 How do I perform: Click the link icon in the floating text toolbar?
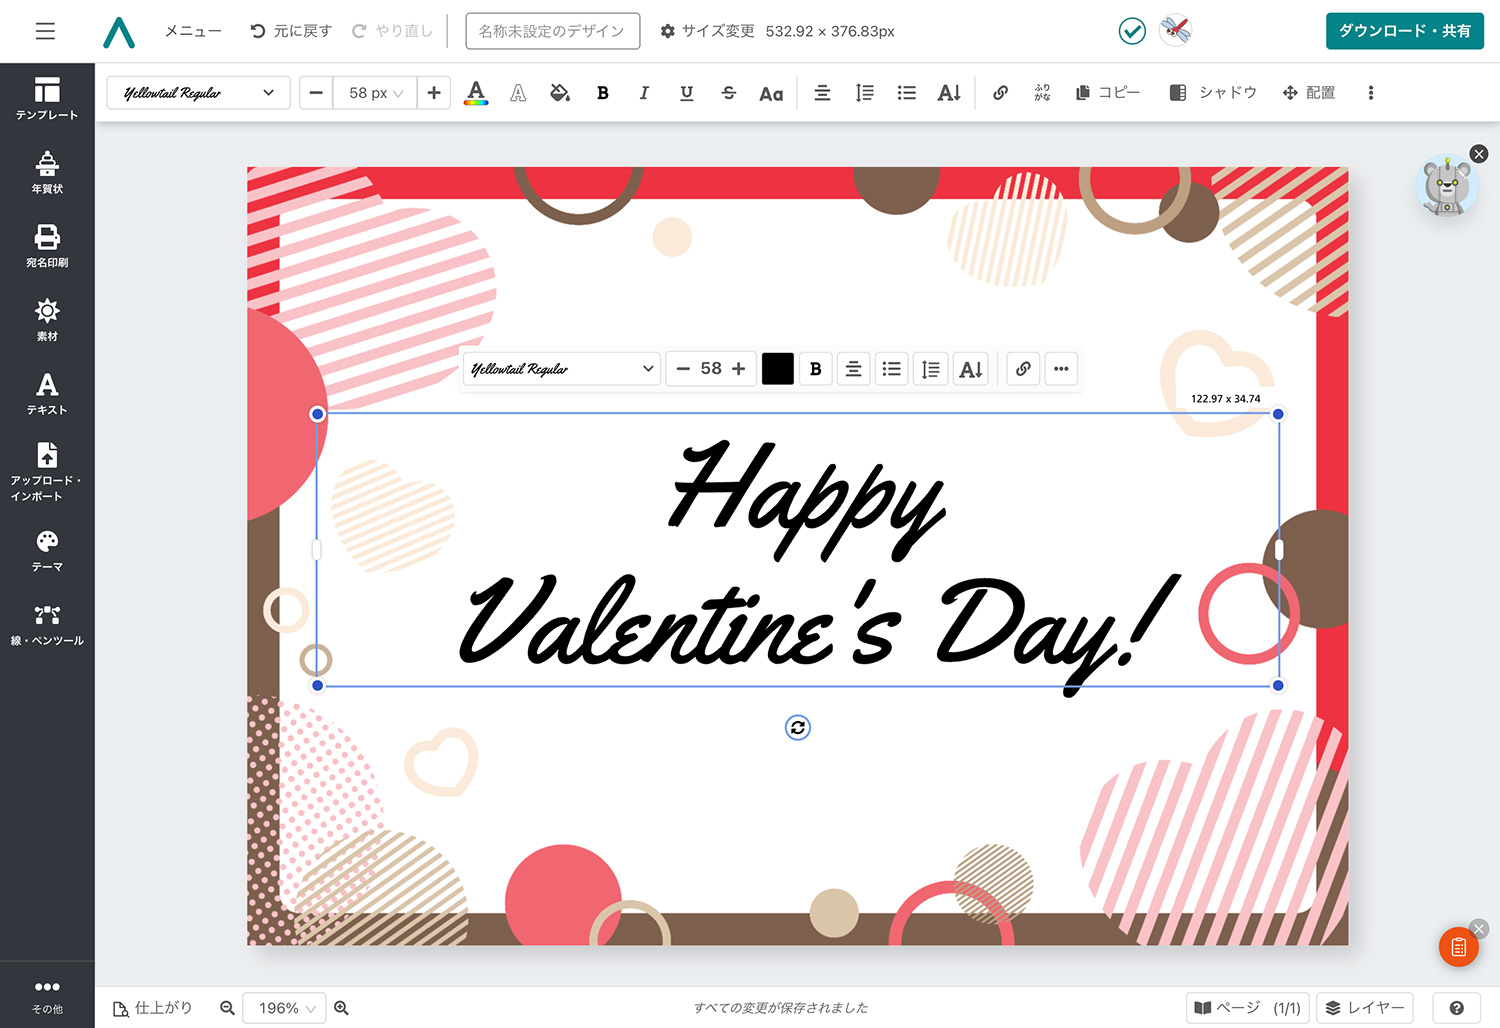tap(1023, 369)
